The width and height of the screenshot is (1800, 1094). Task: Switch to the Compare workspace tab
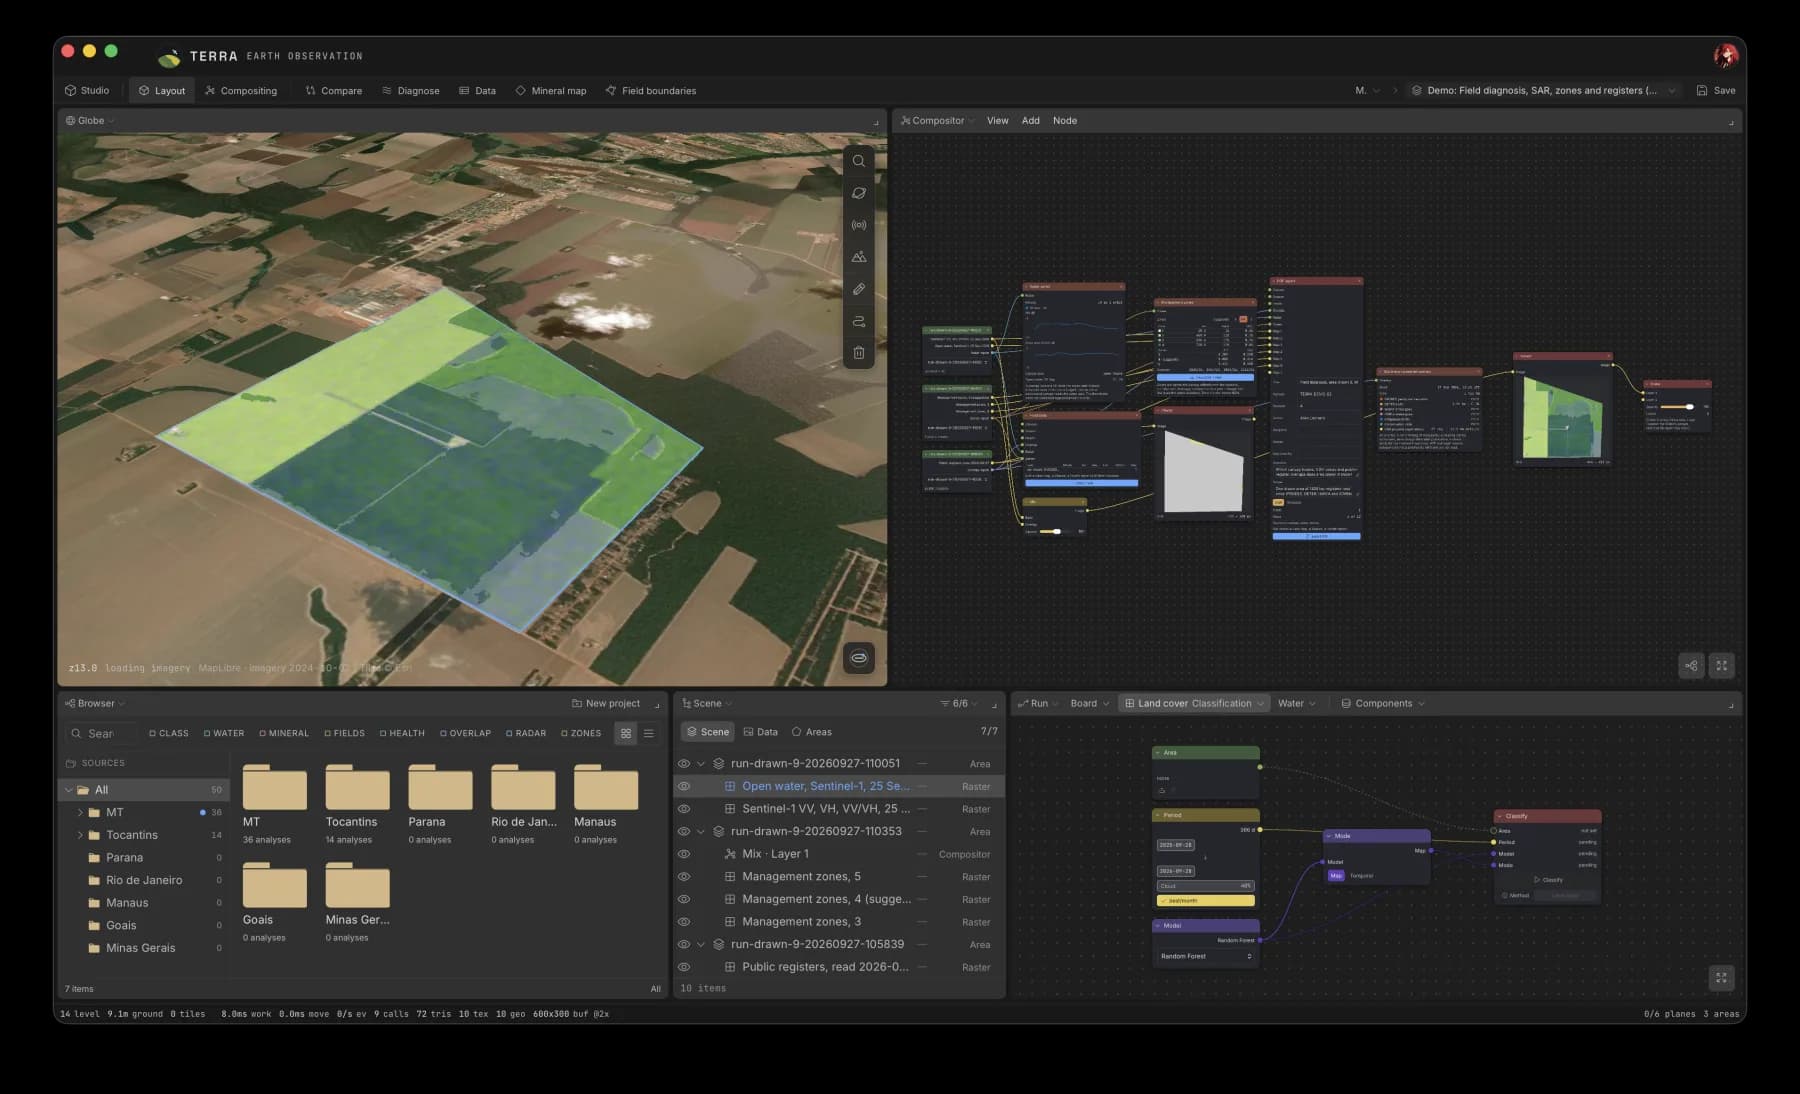(334, 90)
